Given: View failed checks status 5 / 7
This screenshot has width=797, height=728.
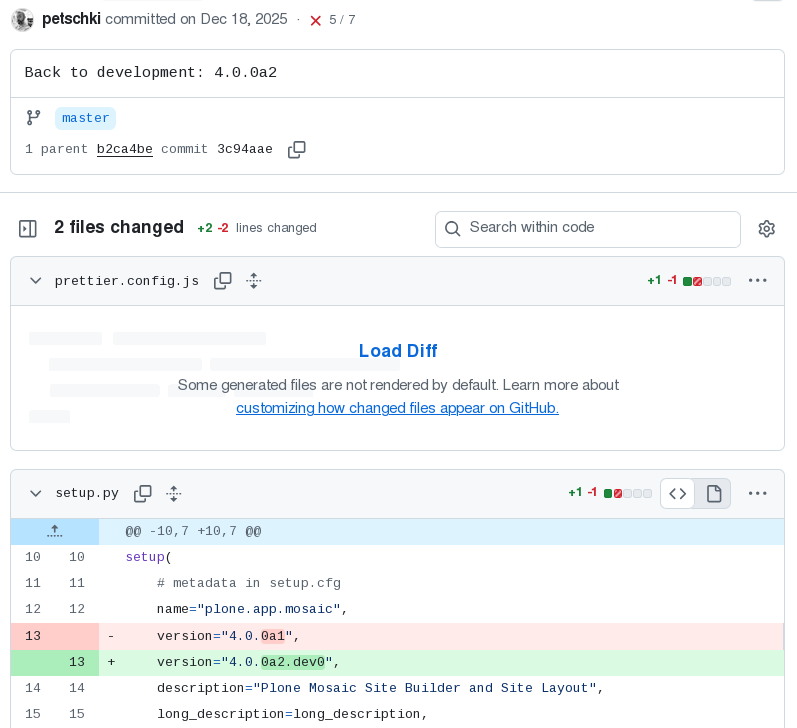Looking at the screenshot, I should tap(332, 20).
